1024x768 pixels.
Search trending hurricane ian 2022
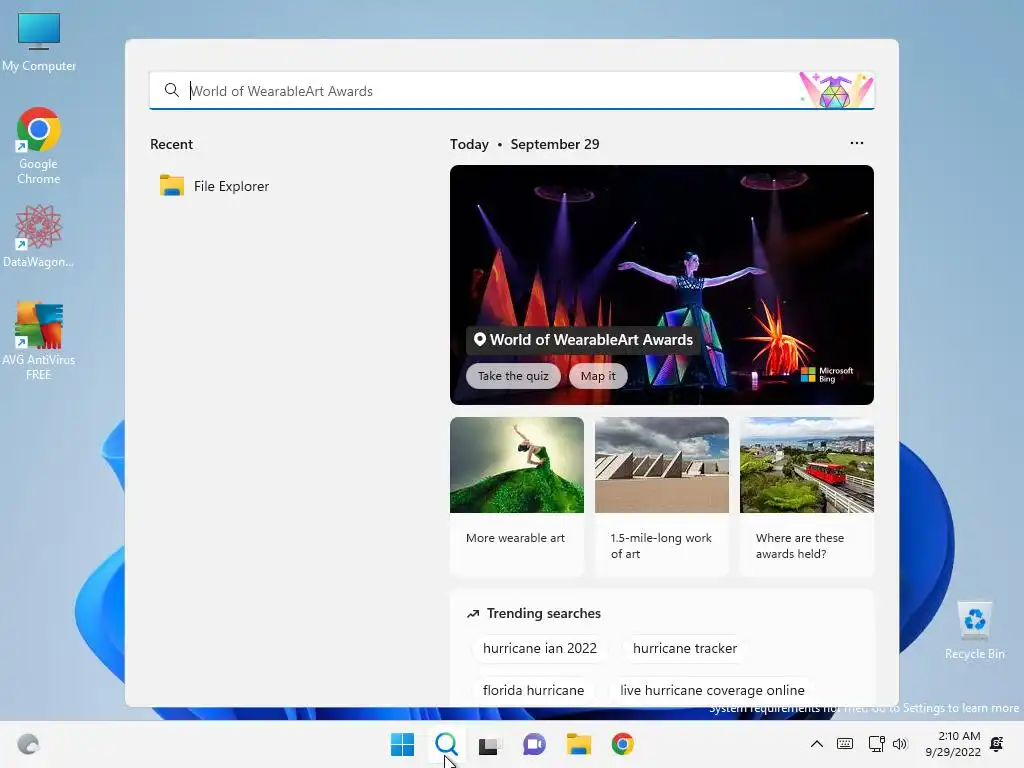pyautogui.click(x=539, y=648)
